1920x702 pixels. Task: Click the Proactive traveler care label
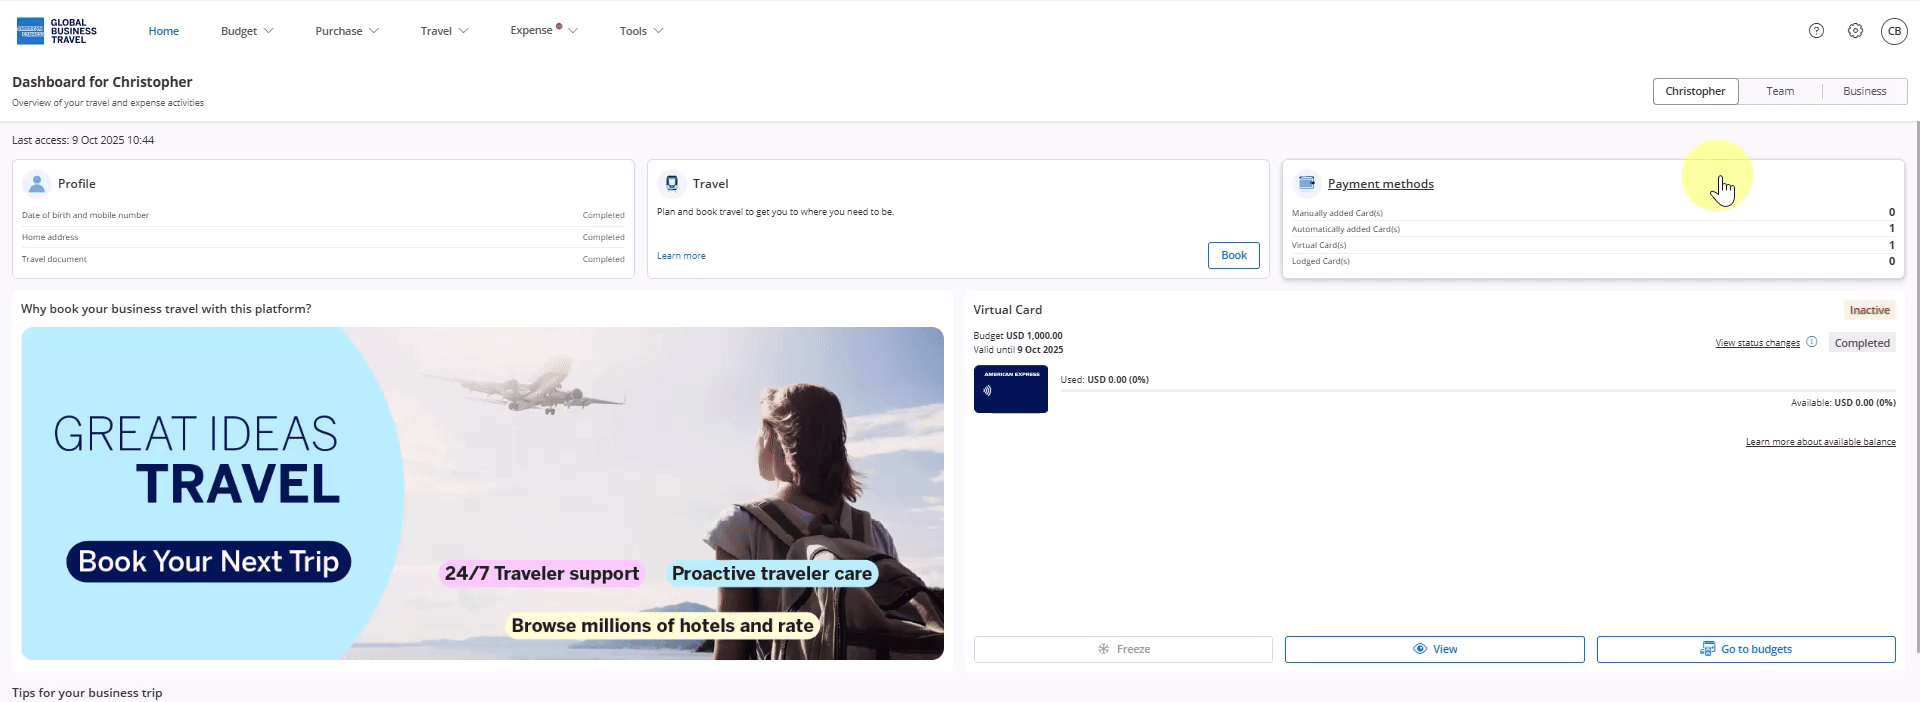772,573
